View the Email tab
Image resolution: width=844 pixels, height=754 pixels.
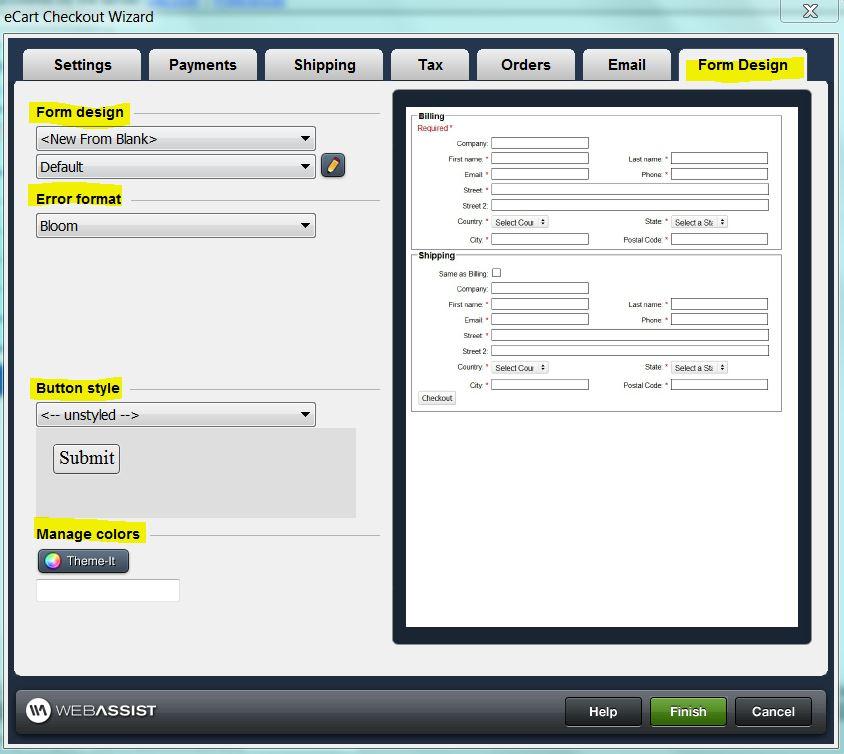point(626,64)
